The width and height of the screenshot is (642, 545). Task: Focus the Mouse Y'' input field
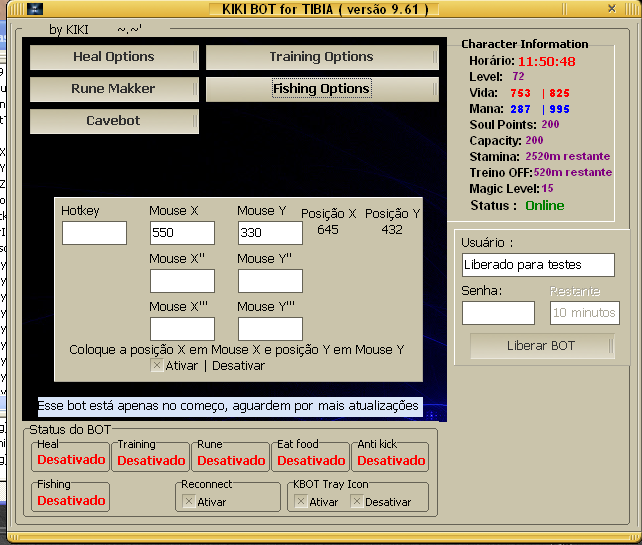270,281
